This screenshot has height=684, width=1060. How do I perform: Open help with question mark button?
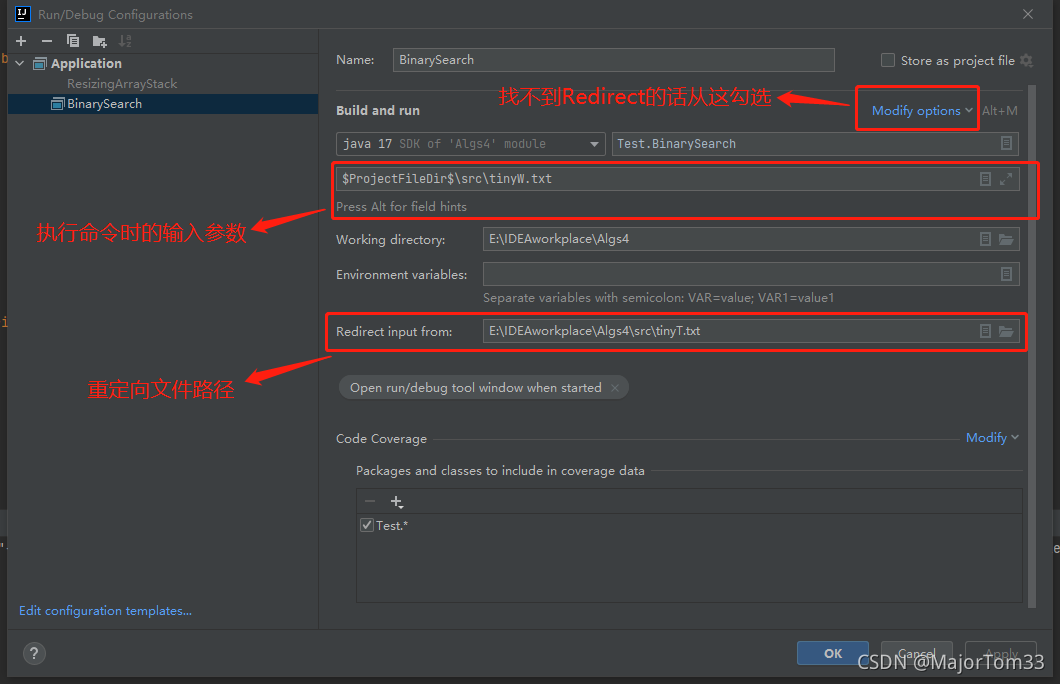tap(34, 653)
